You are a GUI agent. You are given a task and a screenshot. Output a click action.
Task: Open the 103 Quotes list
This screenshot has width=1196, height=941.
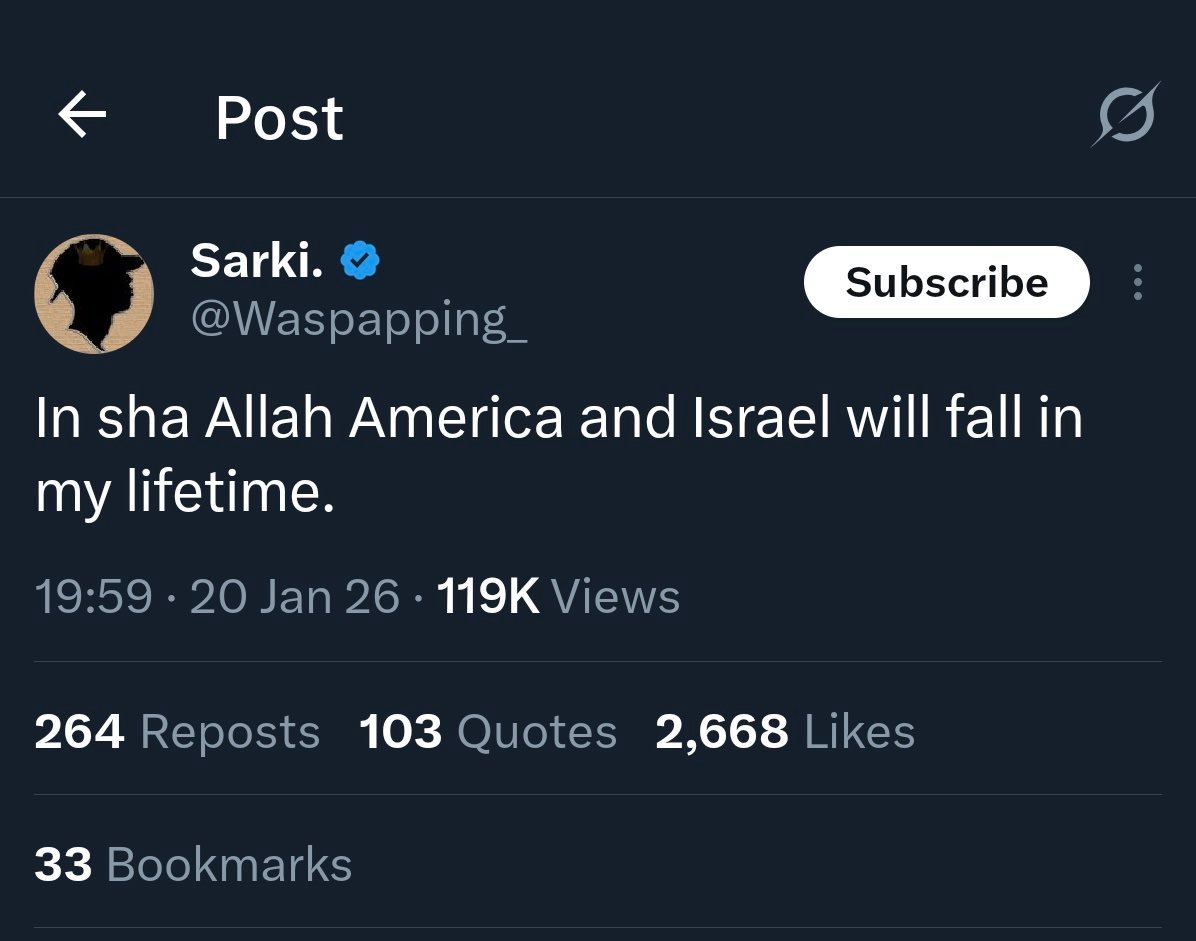click(488, 731)
